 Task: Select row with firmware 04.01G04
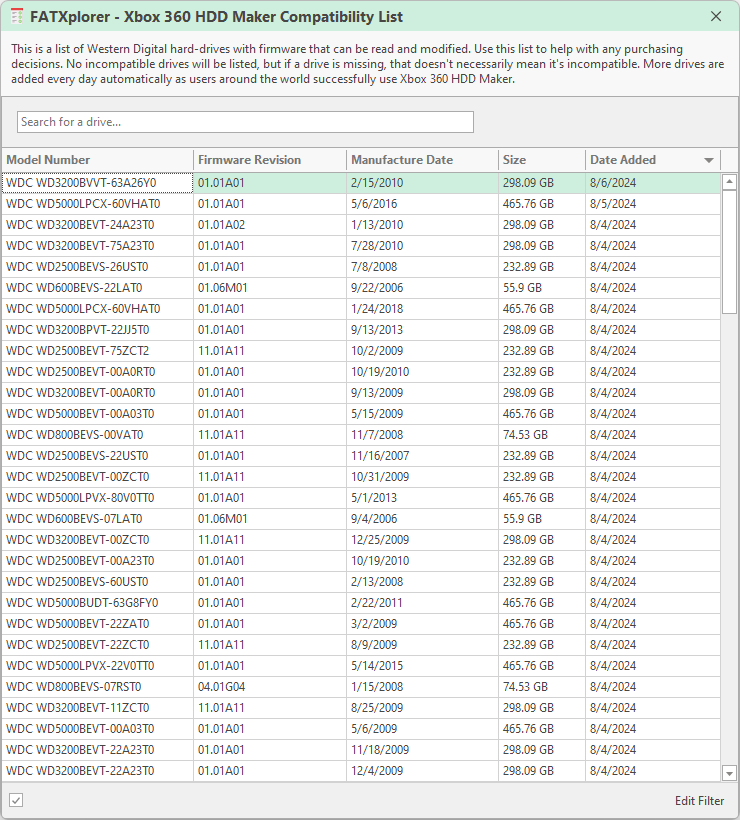coord(221,687)
